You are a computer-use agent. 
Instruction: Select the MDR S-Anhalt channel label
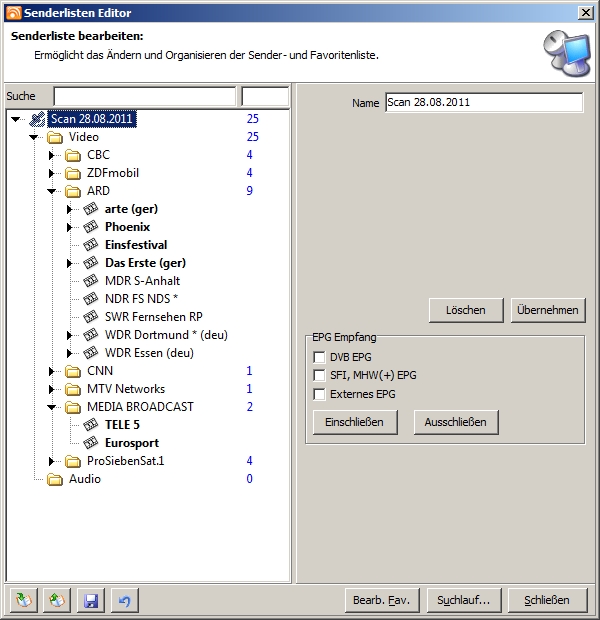click(142, 281)
